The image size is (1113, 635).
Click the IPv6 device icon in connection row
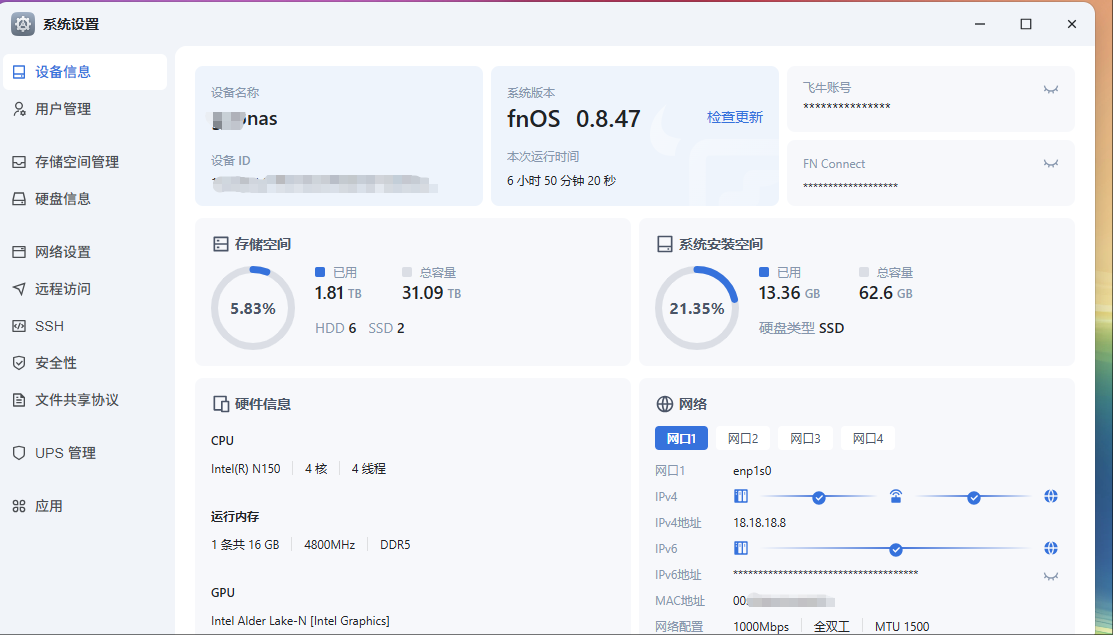(x=741, y=548)
